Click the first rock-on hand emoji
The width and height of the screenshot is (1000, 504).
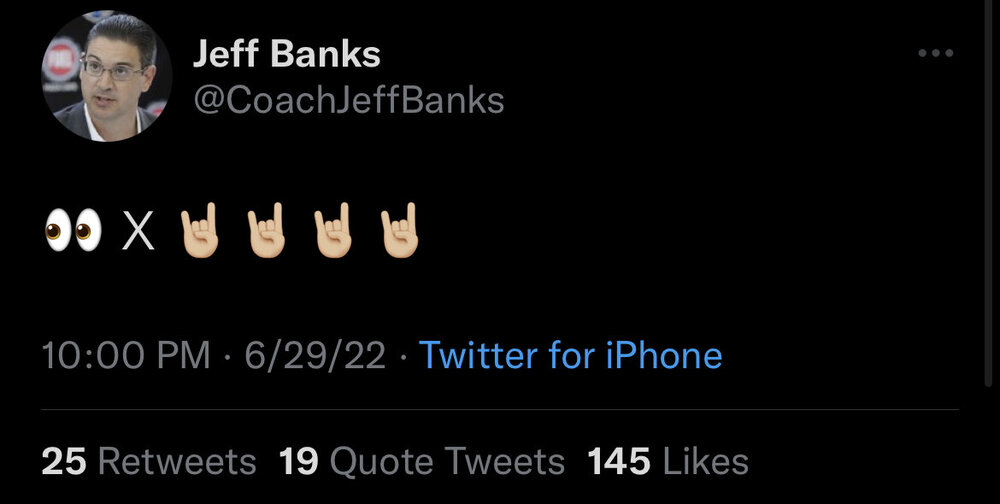(x=199, y=232)
